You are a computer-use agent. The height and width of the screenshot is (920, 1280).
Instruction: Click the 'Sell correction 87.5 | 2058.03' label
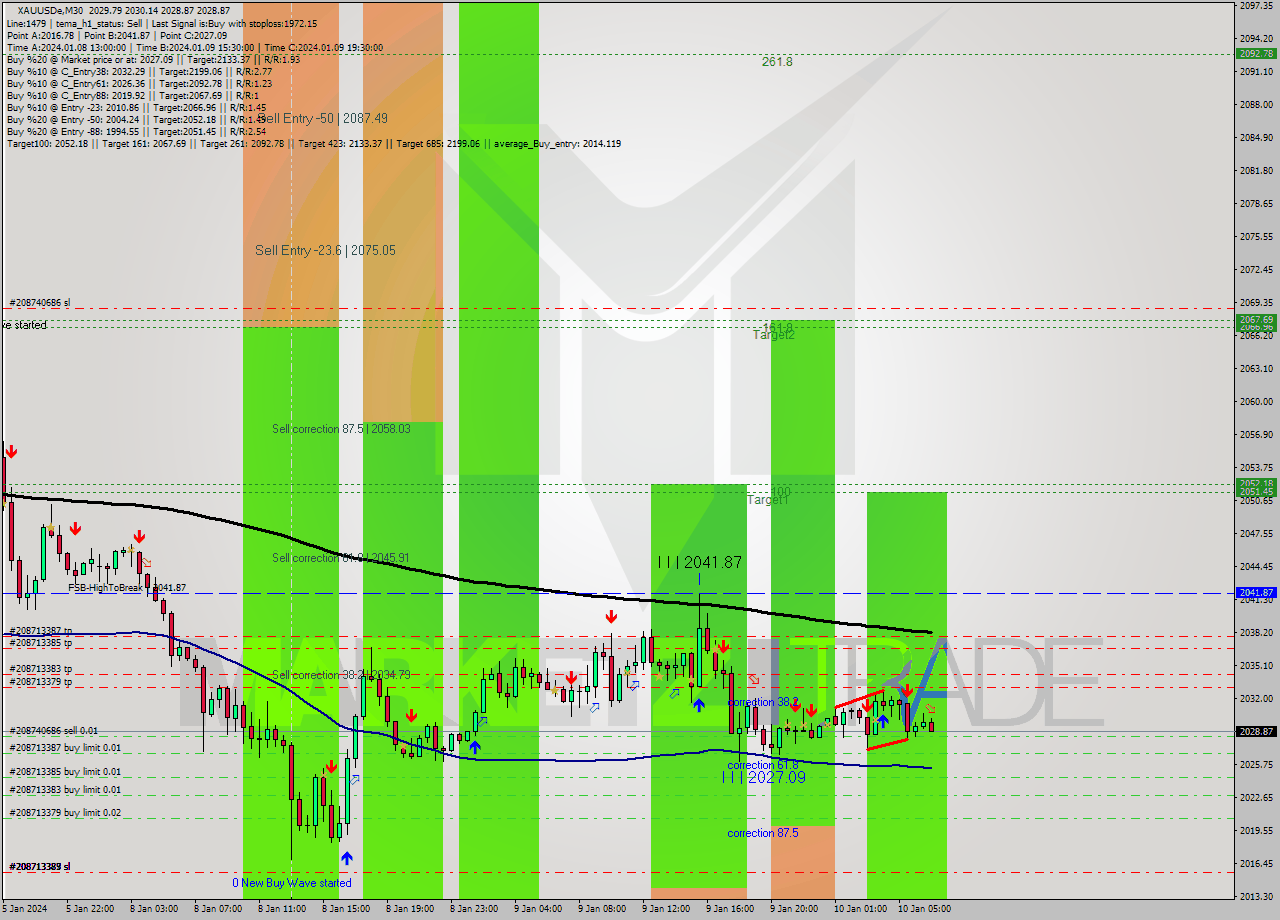341,429
